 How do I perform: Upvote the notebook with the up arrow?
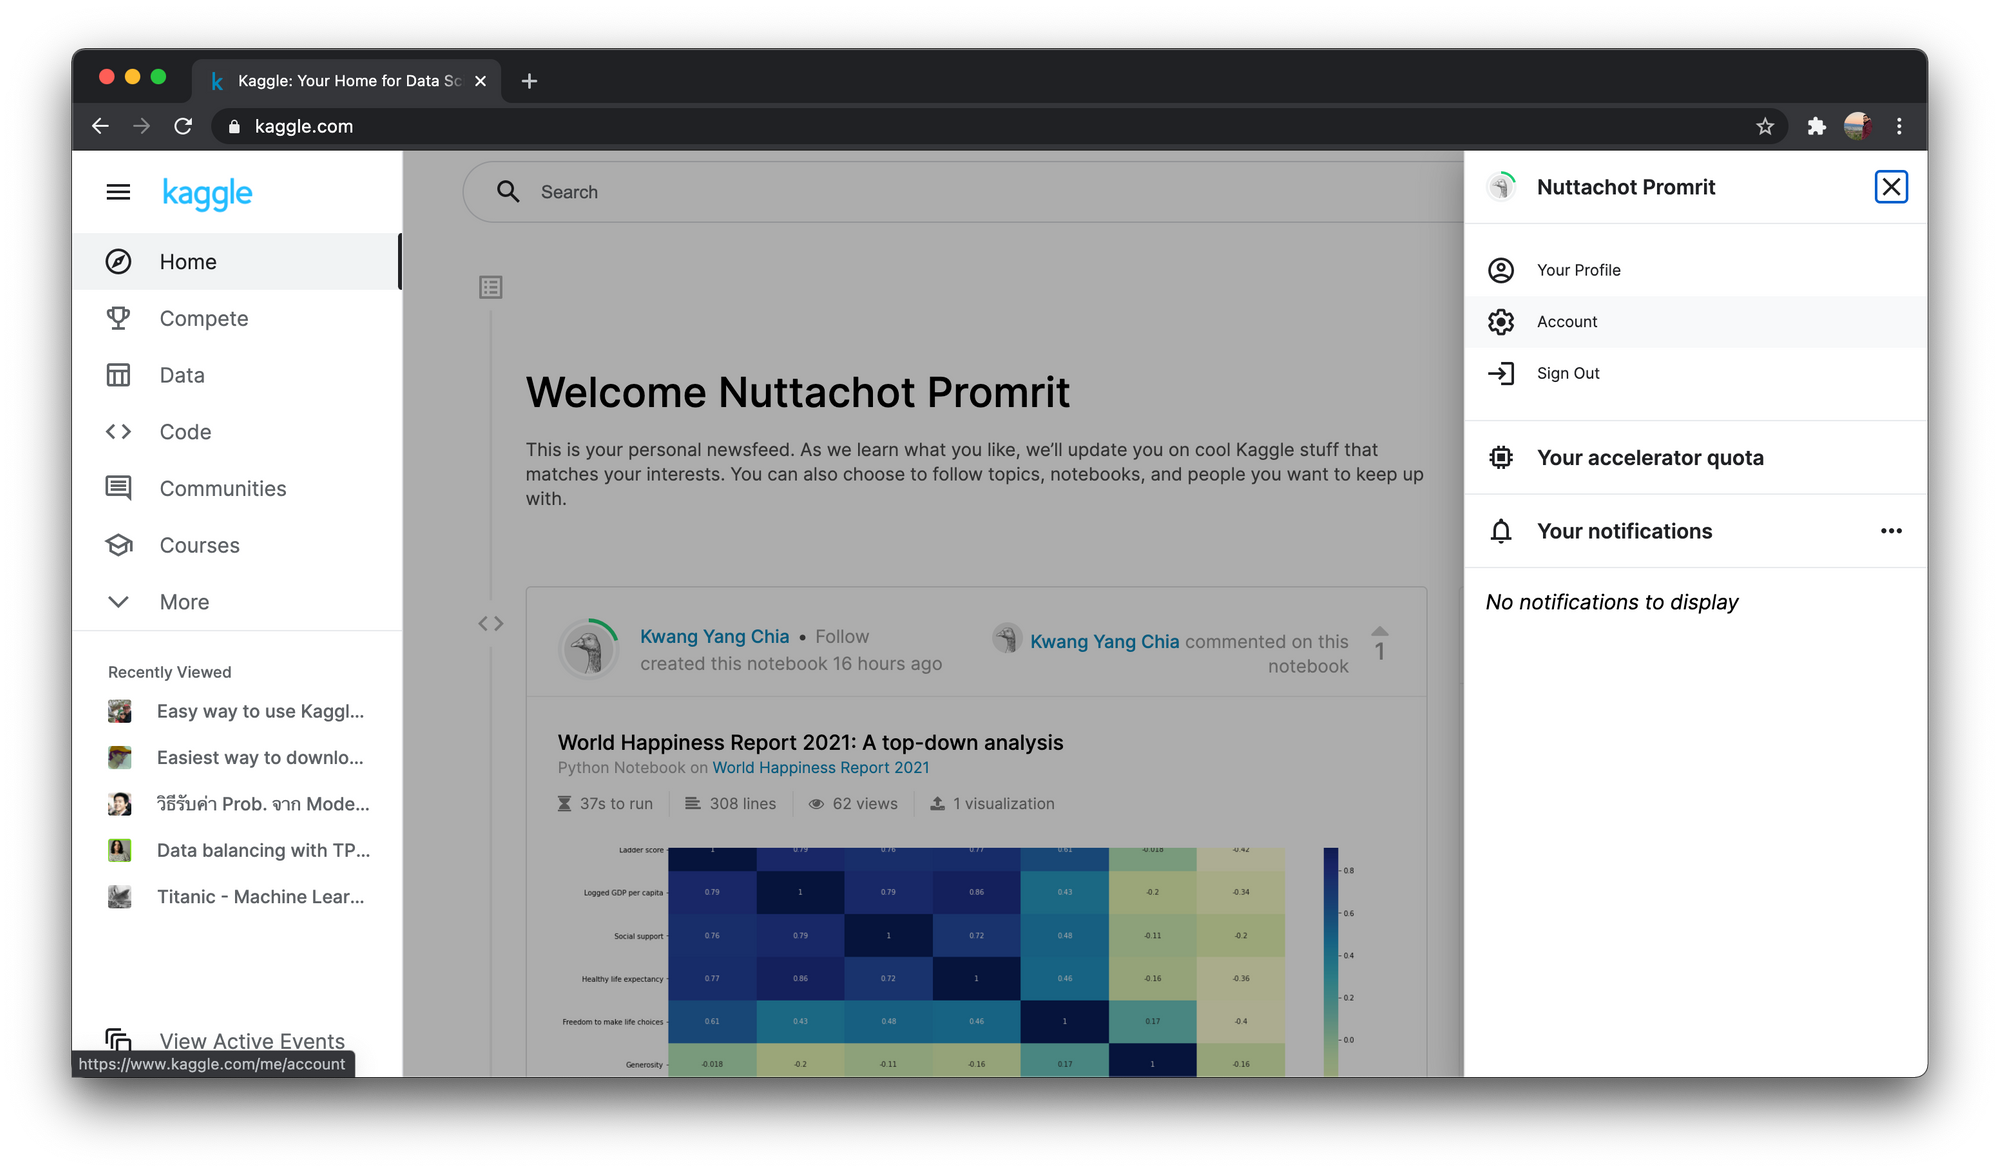coord(1380,631)
